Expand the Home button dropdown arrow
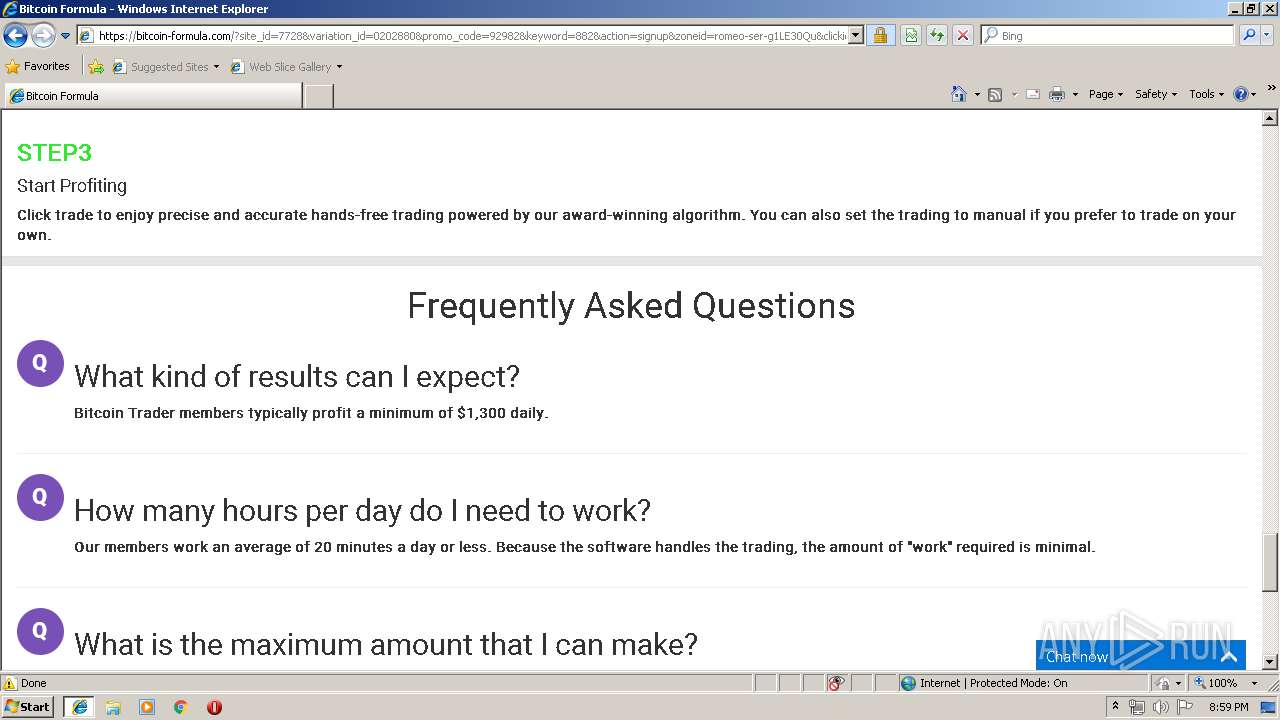The image size is (1280, 720). point(975,94)
